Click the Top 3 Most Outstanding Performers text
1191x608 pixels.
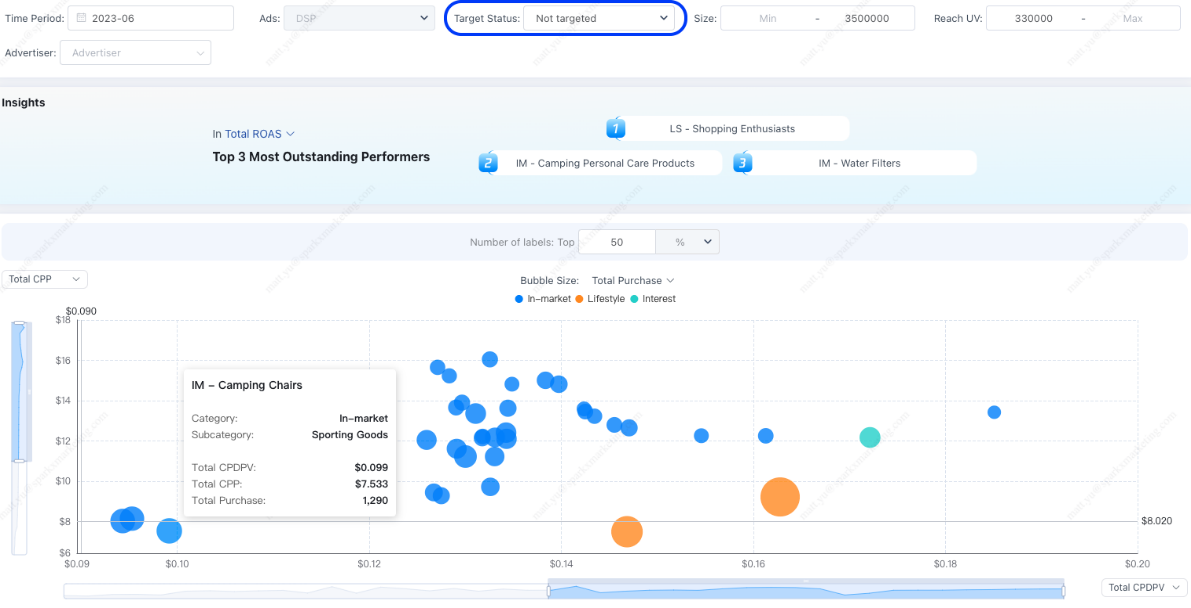coord(321,157)
